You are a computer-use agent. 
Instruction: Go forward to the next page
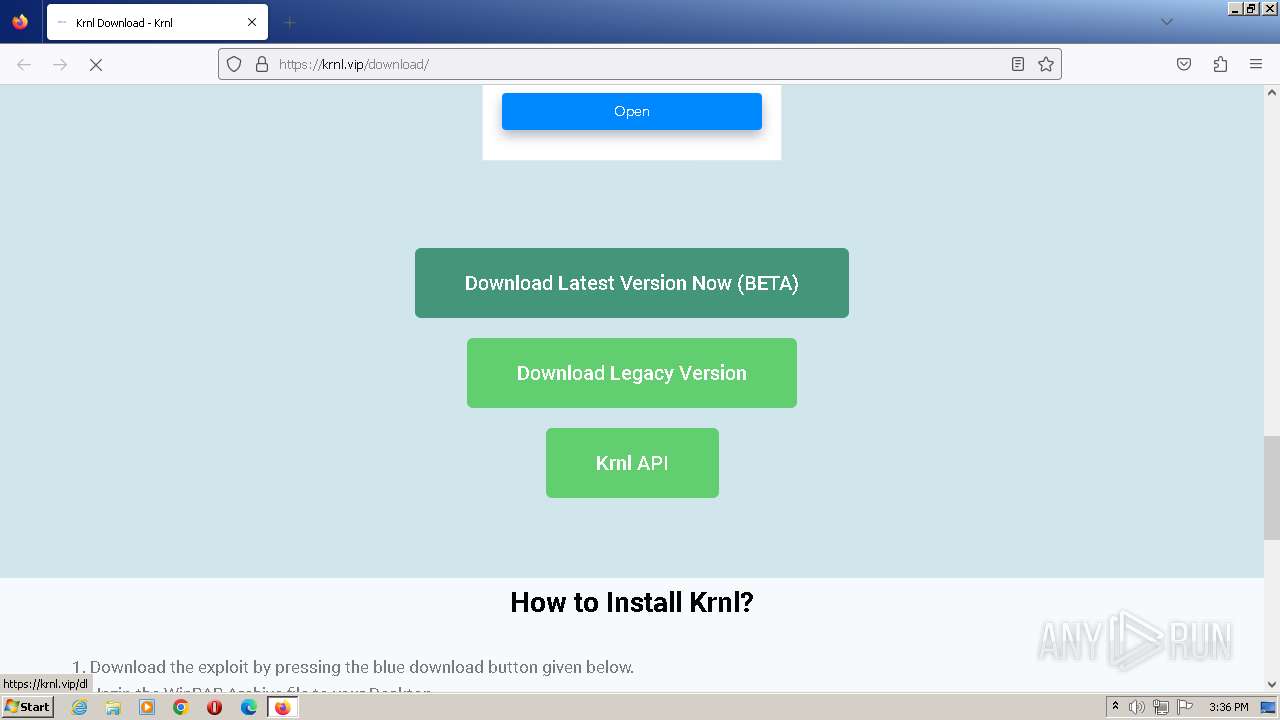tap(60, 64)
